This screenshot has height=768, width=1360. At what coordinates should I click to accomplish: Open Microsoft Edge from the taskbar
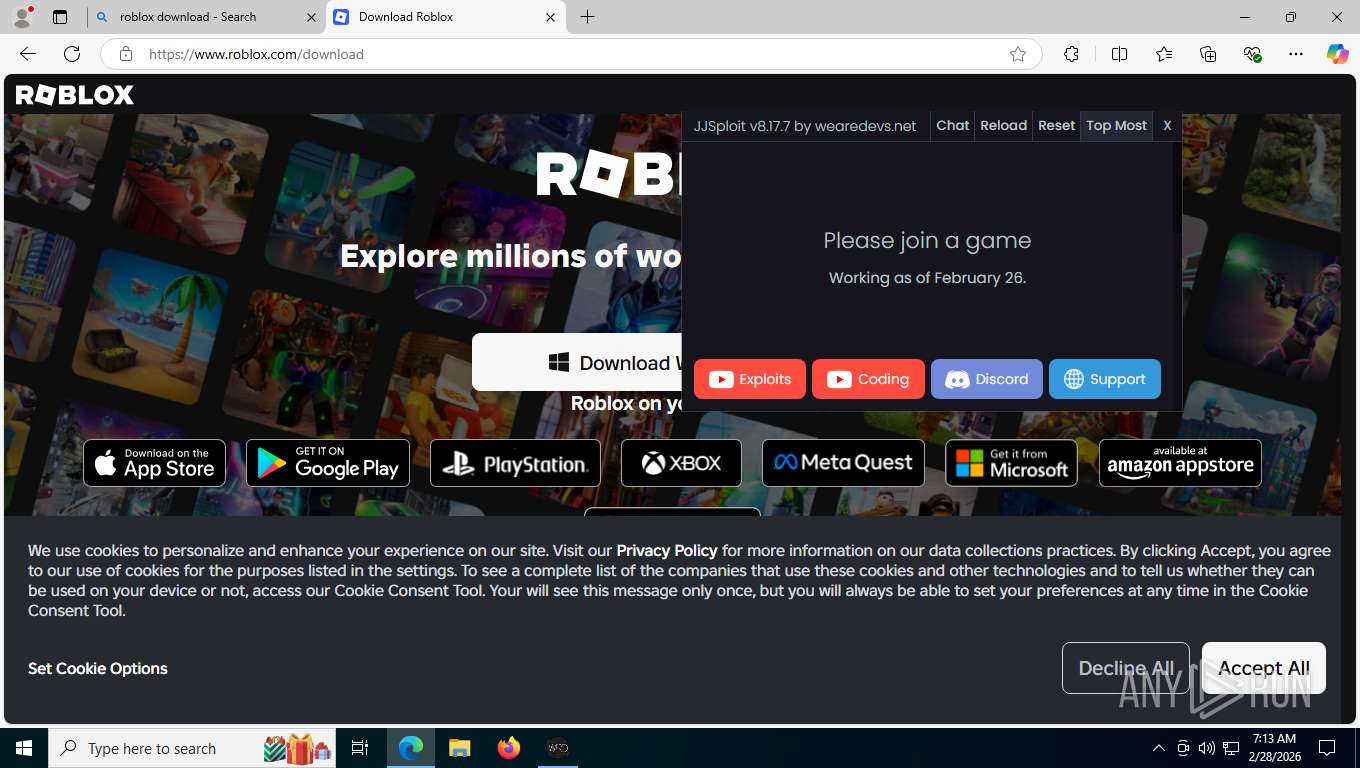411,748
